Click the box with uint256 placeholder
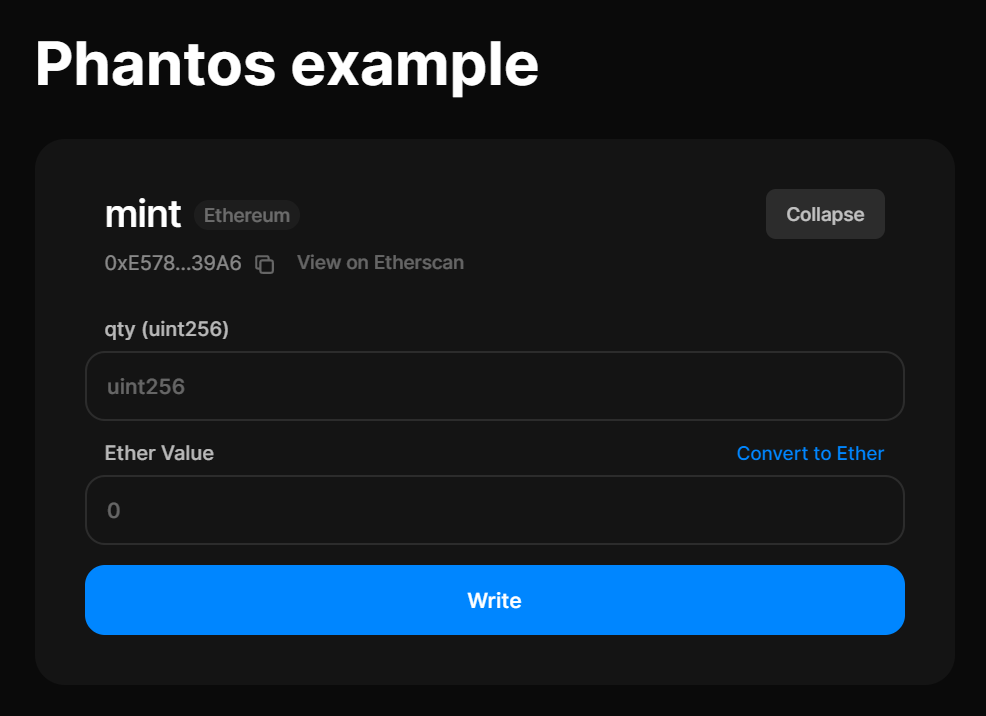Screen dimensions: 986x716 click(x=495, y=386)
